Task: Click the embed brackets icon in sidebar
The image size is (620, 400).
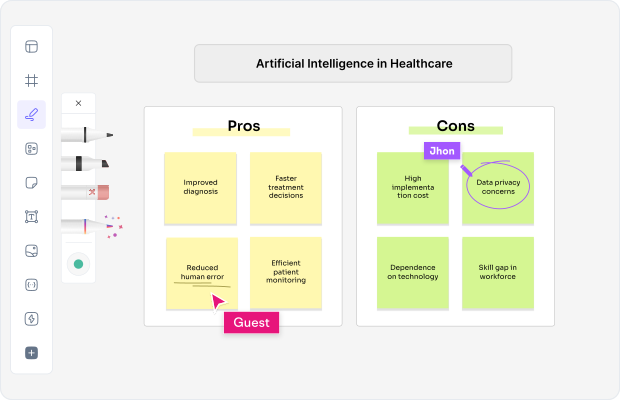Action: click(x=31, y=284)
